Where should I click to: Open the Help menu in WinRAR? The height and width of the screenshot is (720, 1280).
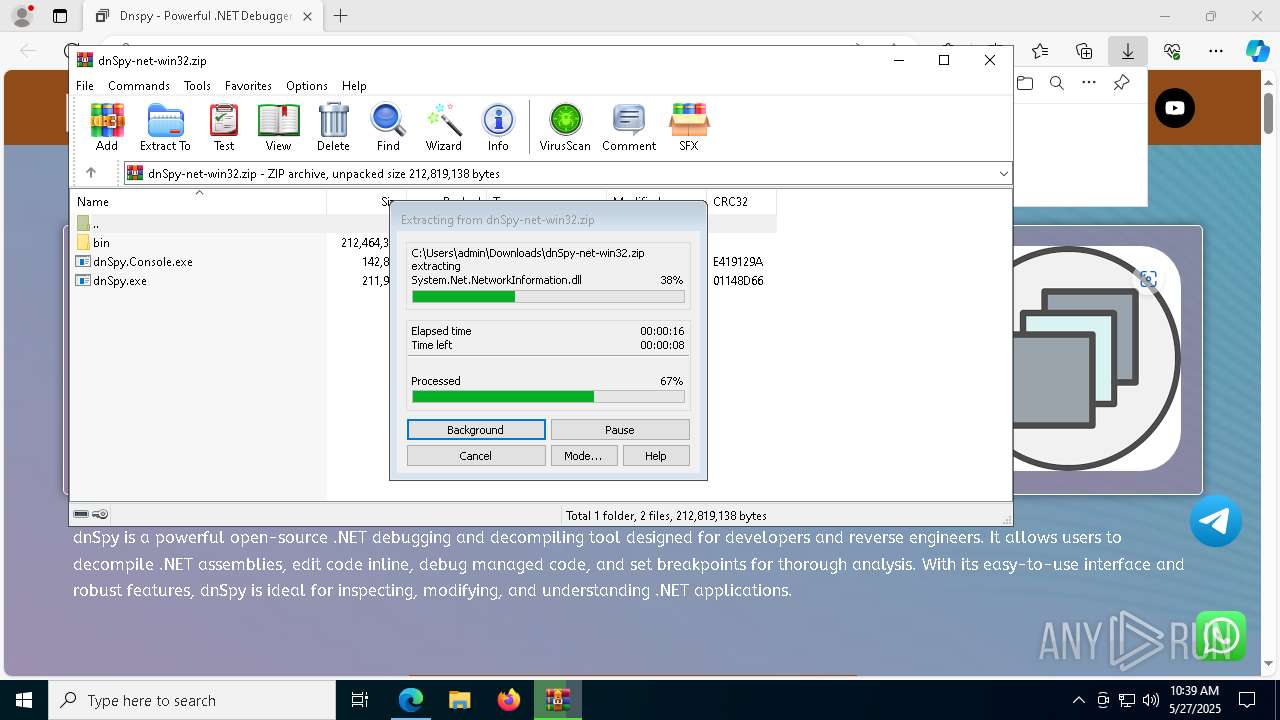click(x=354, y=86)
